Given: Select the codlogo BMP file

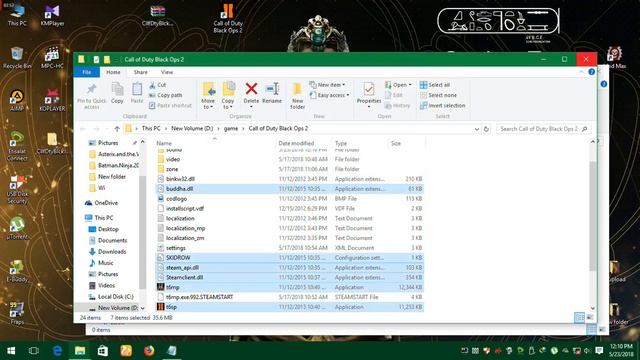Looking at the screenshot, I should (289, 198).
